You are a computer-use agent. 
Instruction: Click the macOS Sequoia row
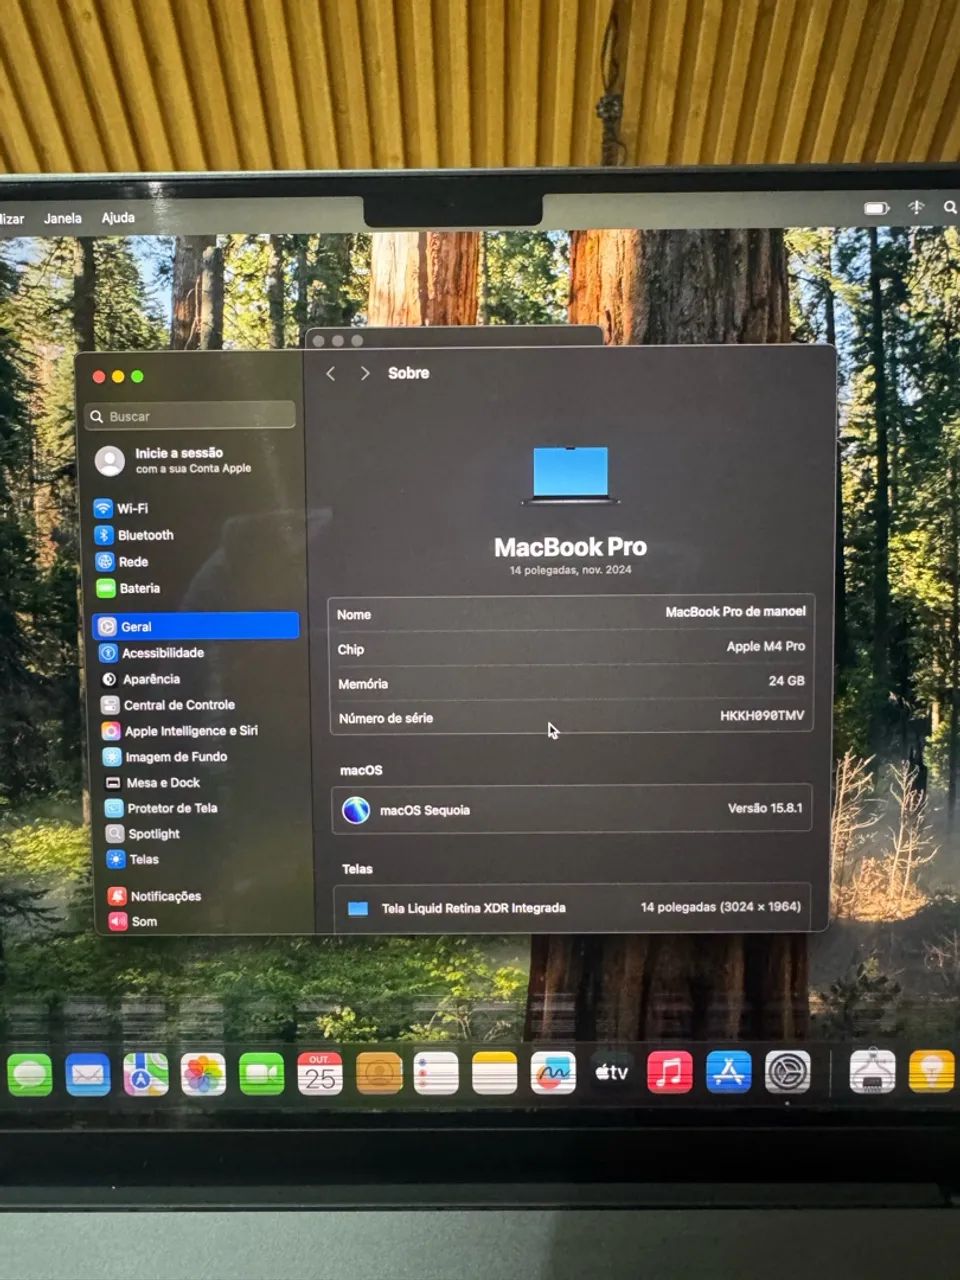(x=571, y=809)
